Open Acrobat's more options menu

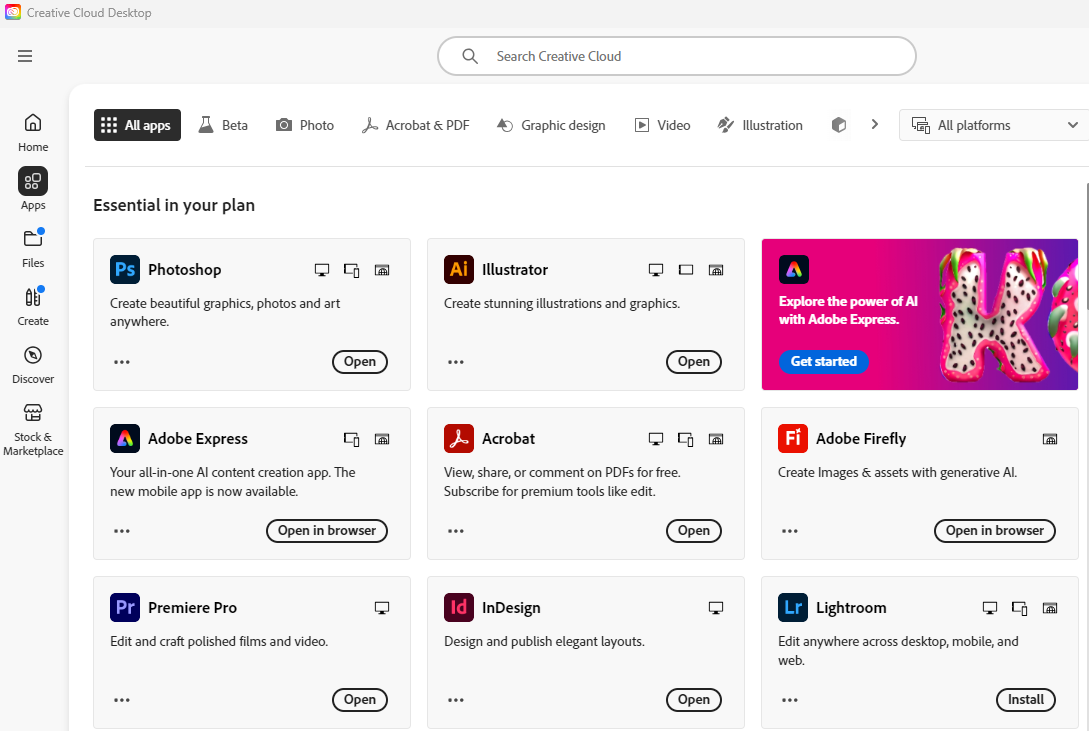456,531
